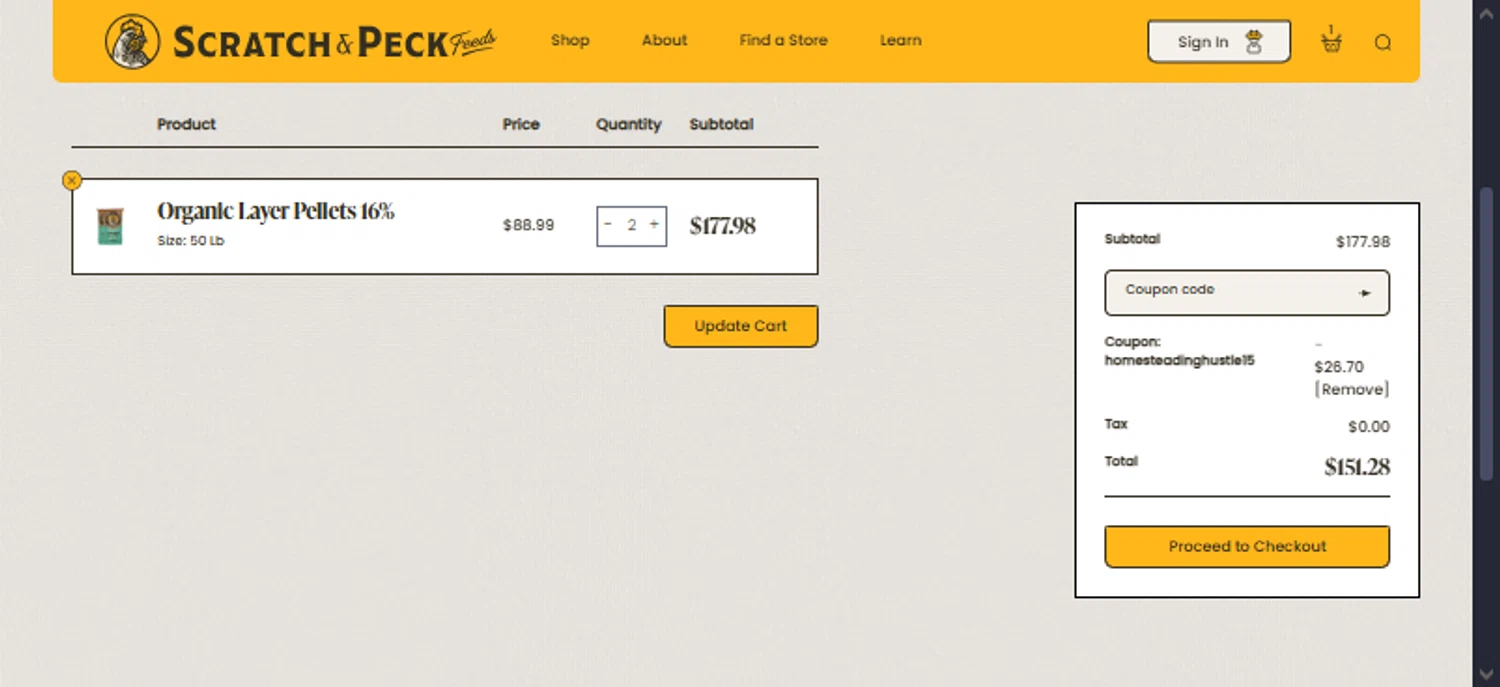Click Proceed to Checkout
Image resolution: width=1500 pixels, height=687 pixels.
(1247, 547)
